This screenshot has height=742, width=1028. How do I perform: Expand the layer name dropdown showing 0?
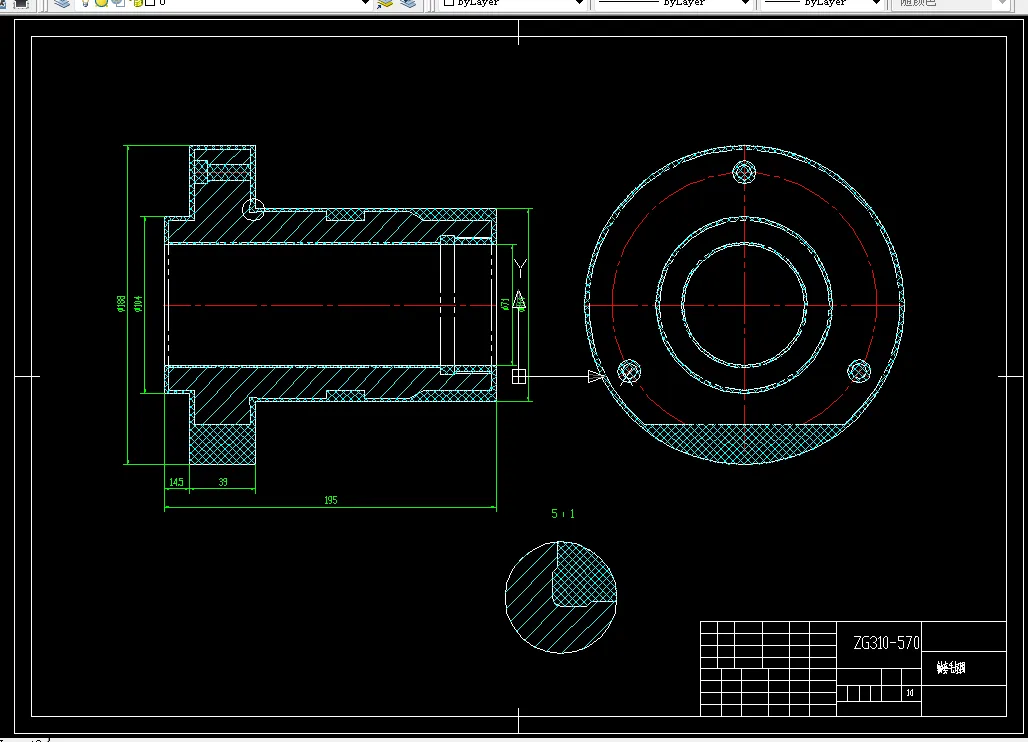tap(365, 3)
